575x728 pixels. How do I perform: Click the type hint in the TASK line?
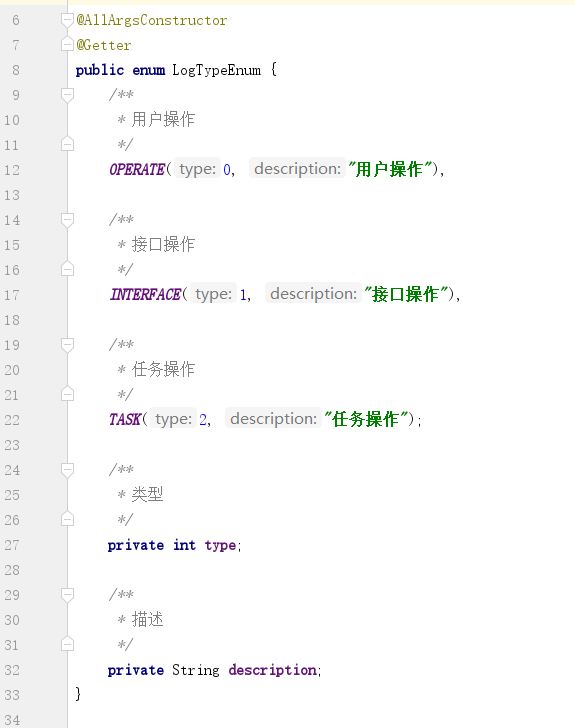pos(173,419)
